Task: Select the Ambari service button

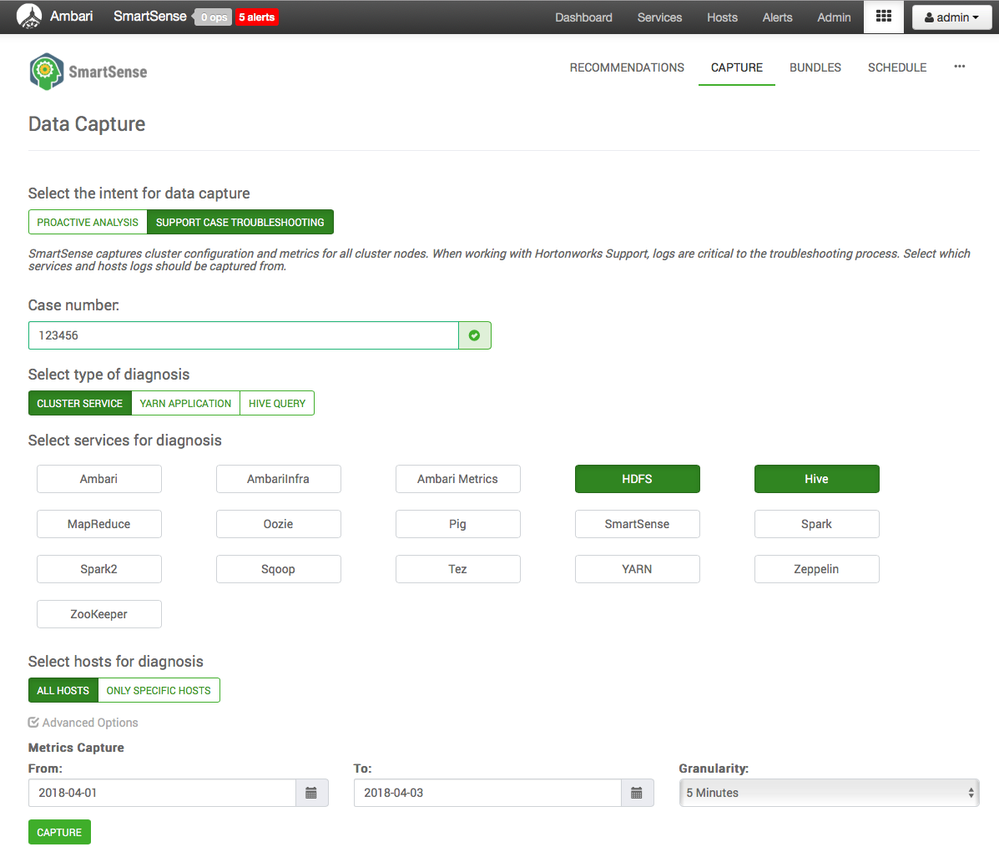Action: tap(99, 479)
